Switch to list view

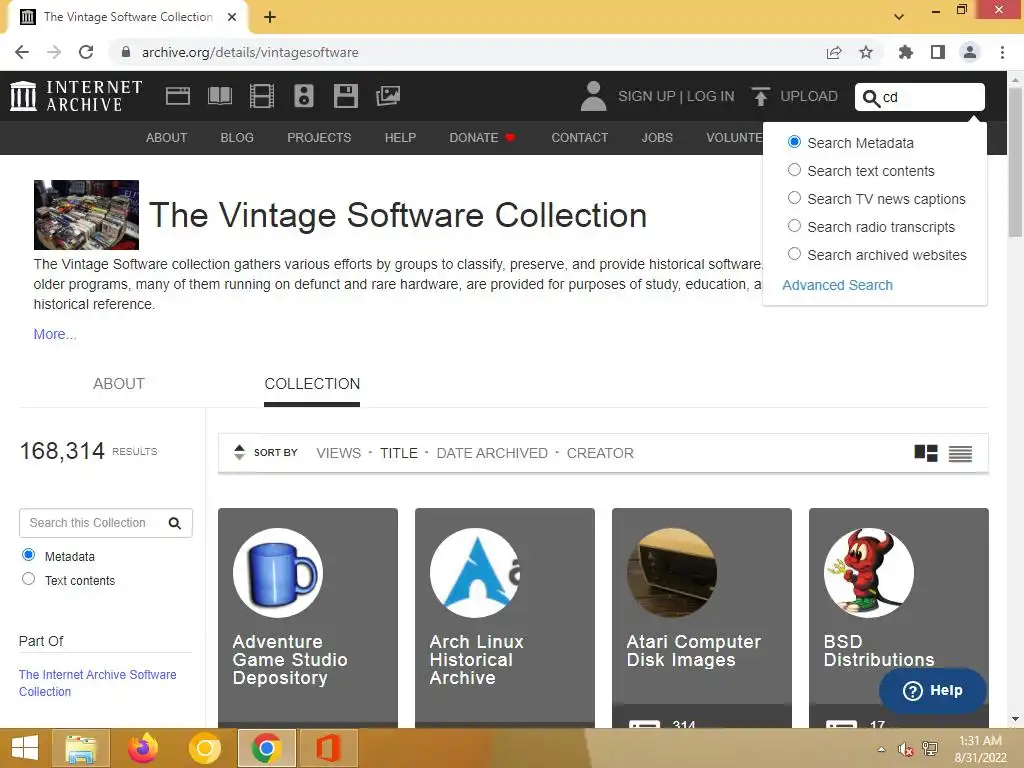[960, 453]
